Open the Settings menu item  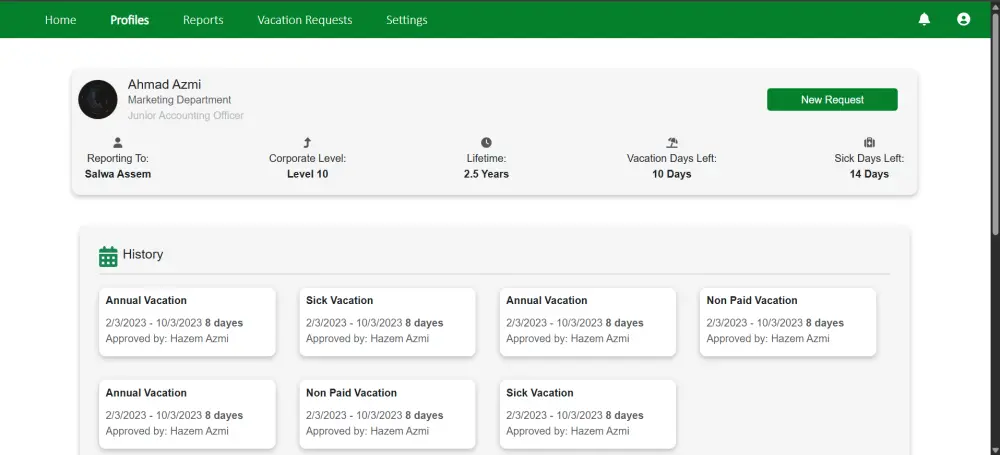tap(407, 20)
